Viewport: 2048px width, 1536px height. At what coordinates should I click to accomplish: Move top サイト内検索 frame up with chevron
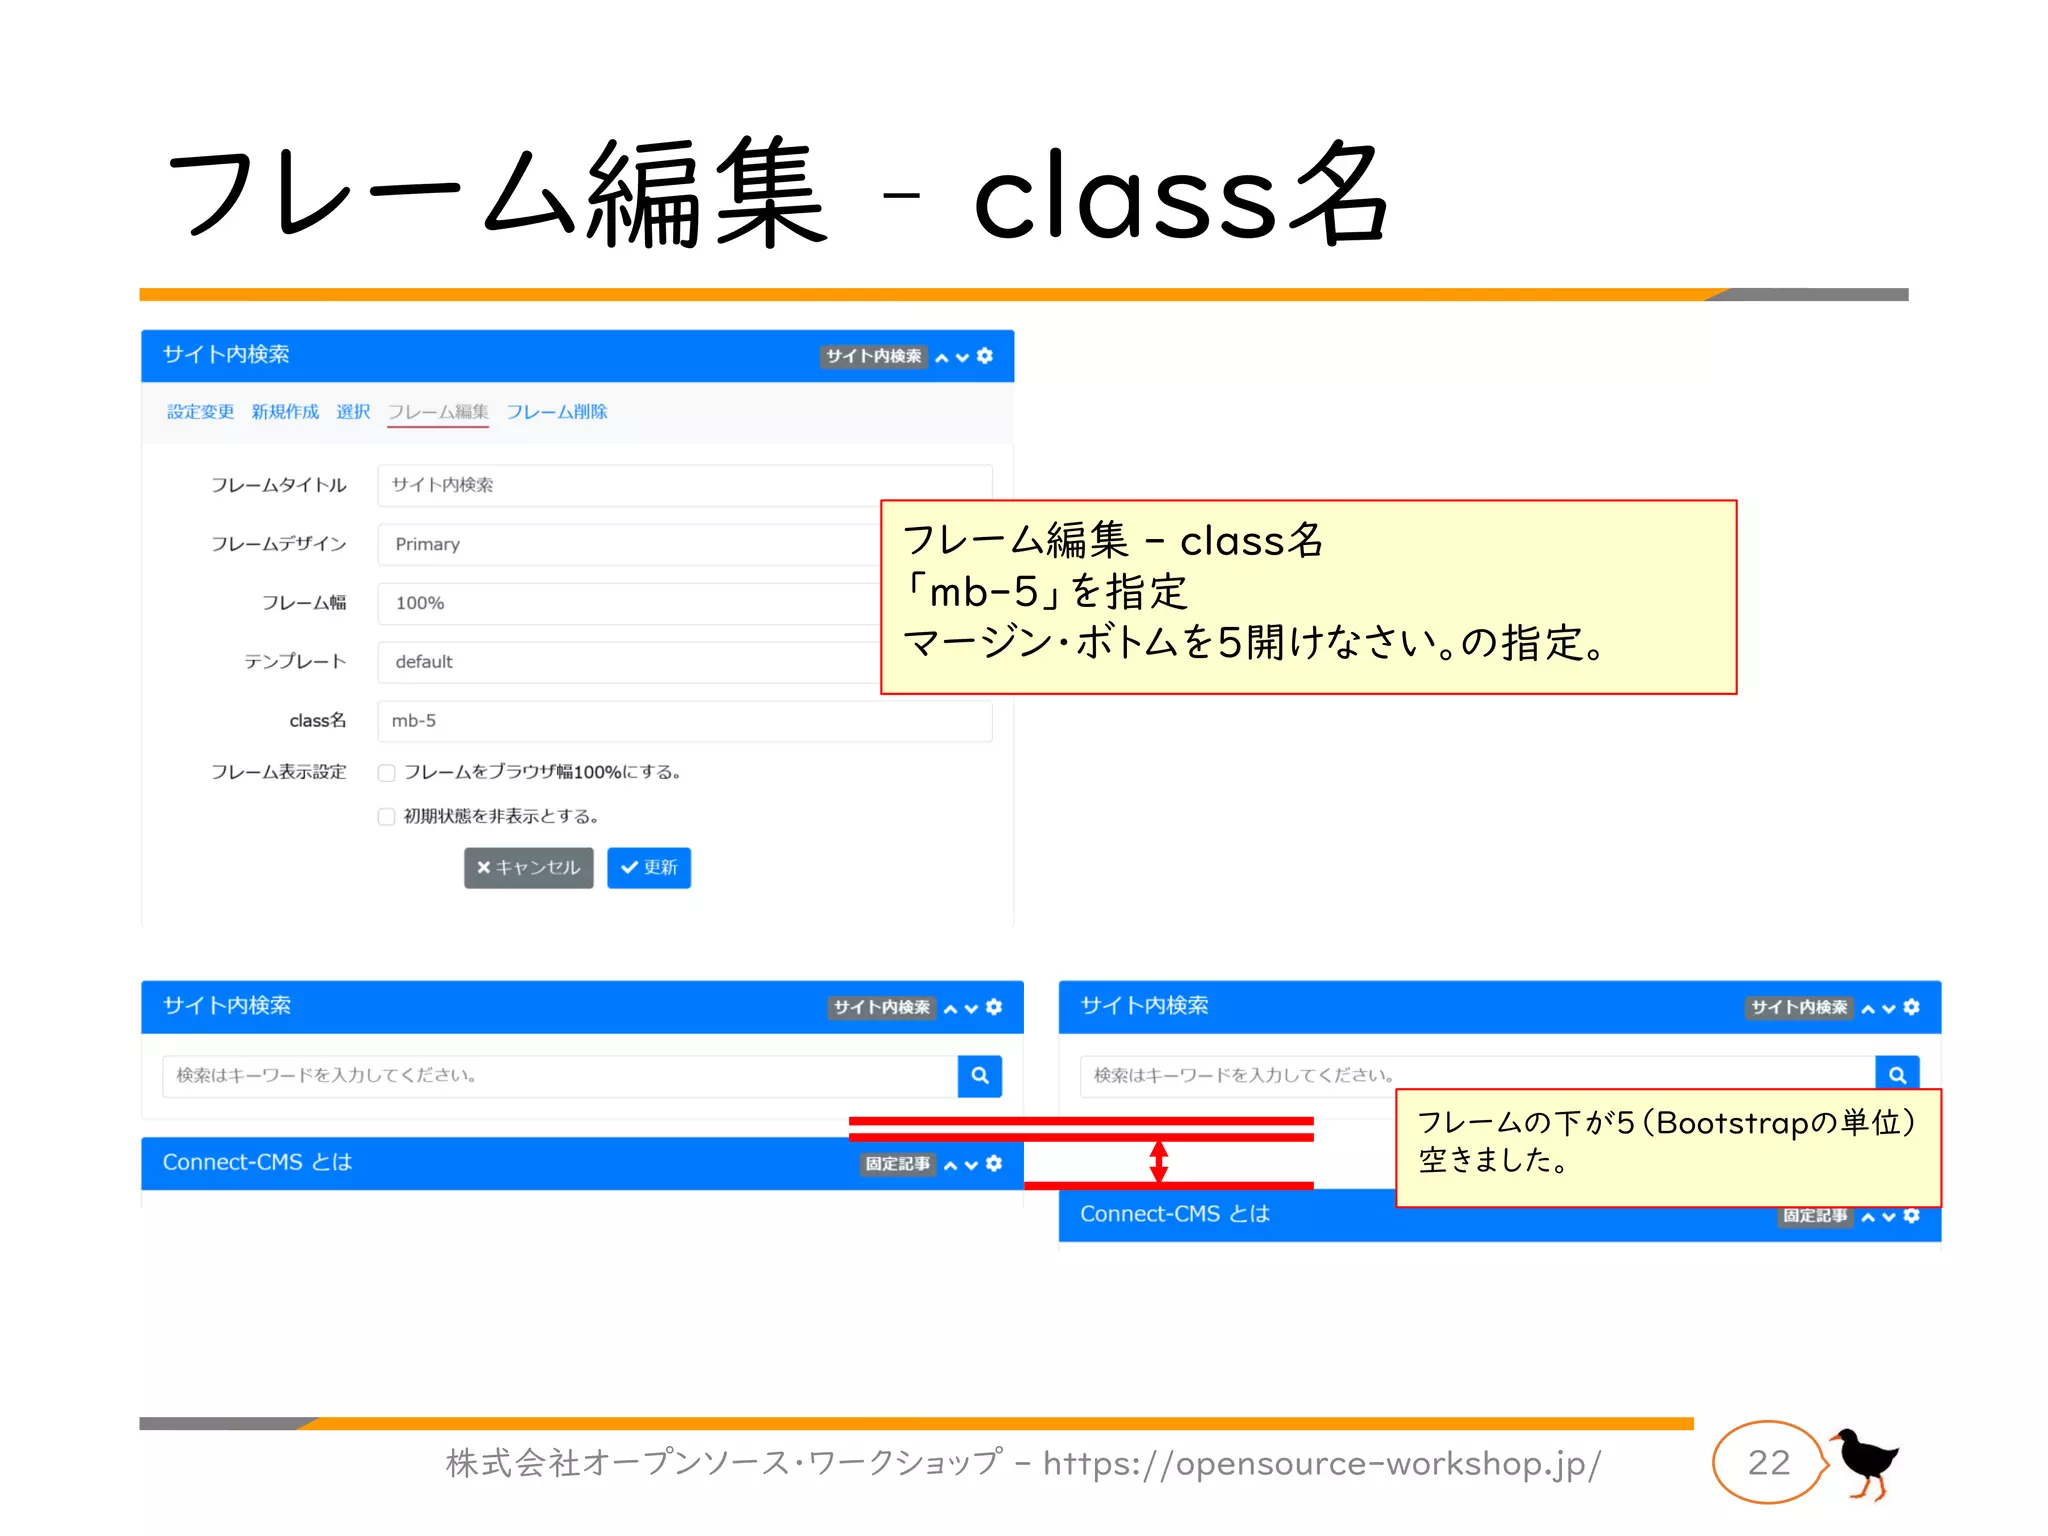(941, 357)
